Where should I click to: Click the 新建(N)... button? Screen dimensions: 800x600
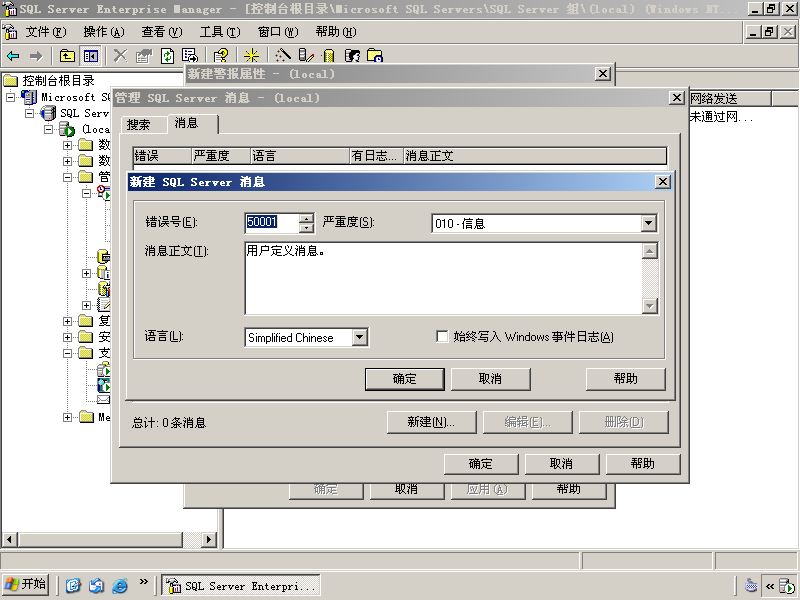[x=431, y=422]
